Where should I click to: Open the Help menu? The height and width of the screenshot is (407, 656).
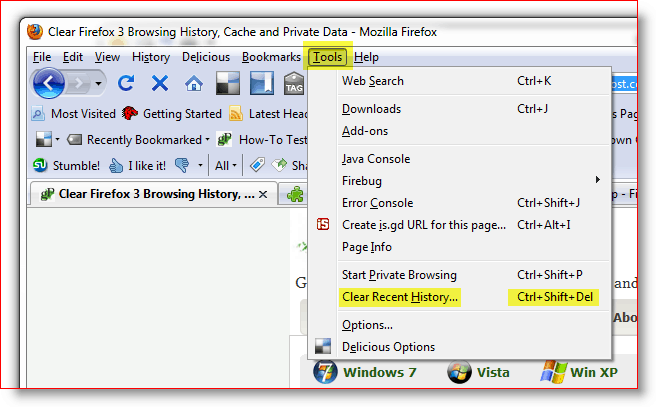pos(366,57)
